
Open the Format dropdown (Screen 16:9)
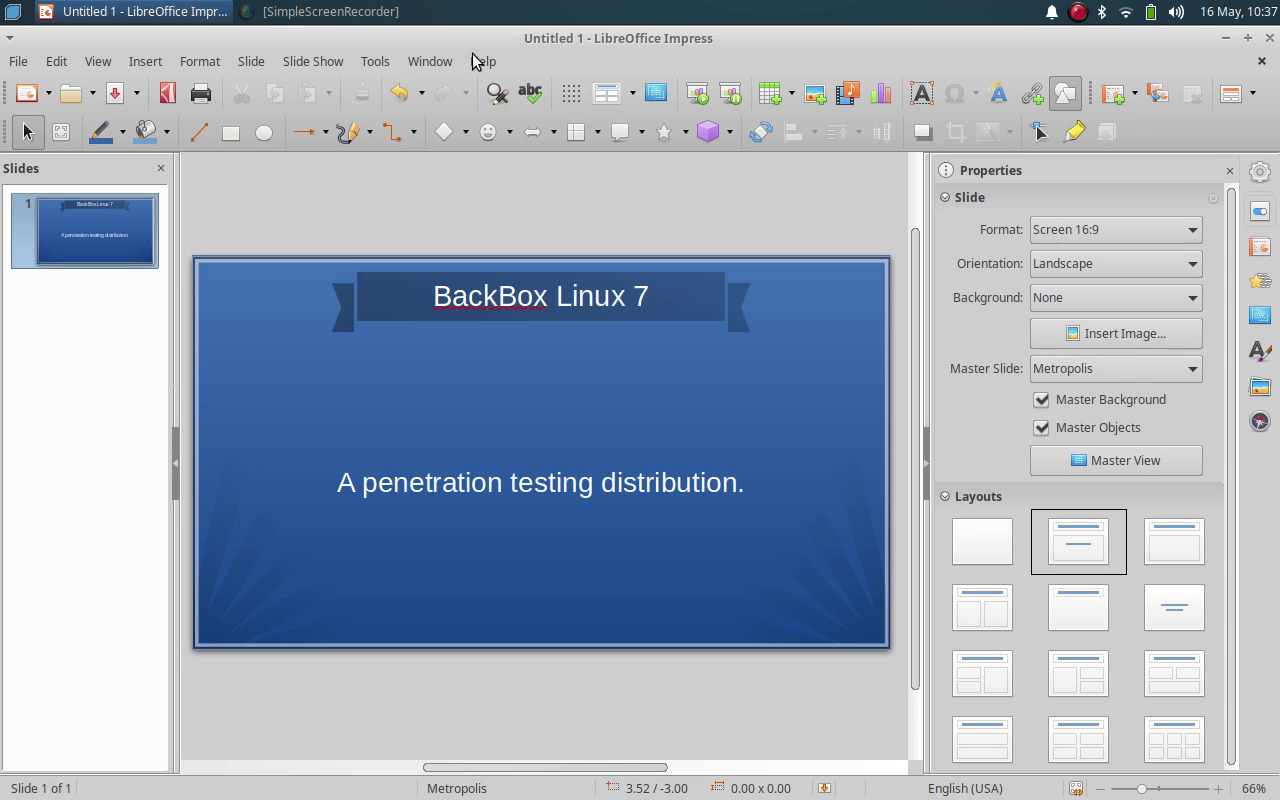1116,229
